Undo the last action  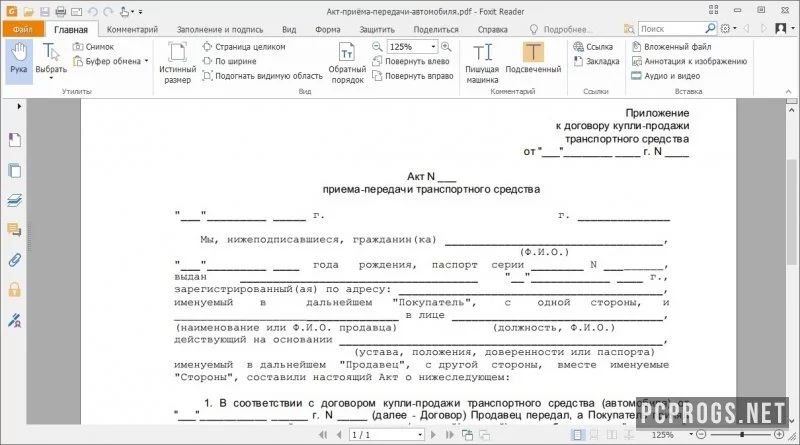(92, 11)
